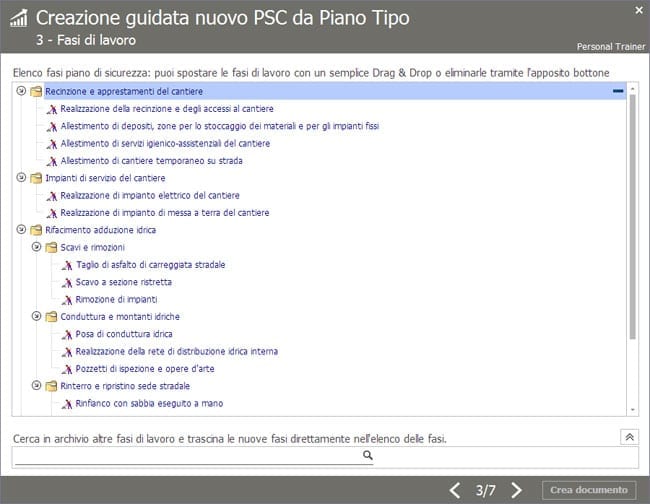Click the folder icon of Conduttura e montanti idriche
The width and height of the screenshot is (650, 504).
coord(51,317)
